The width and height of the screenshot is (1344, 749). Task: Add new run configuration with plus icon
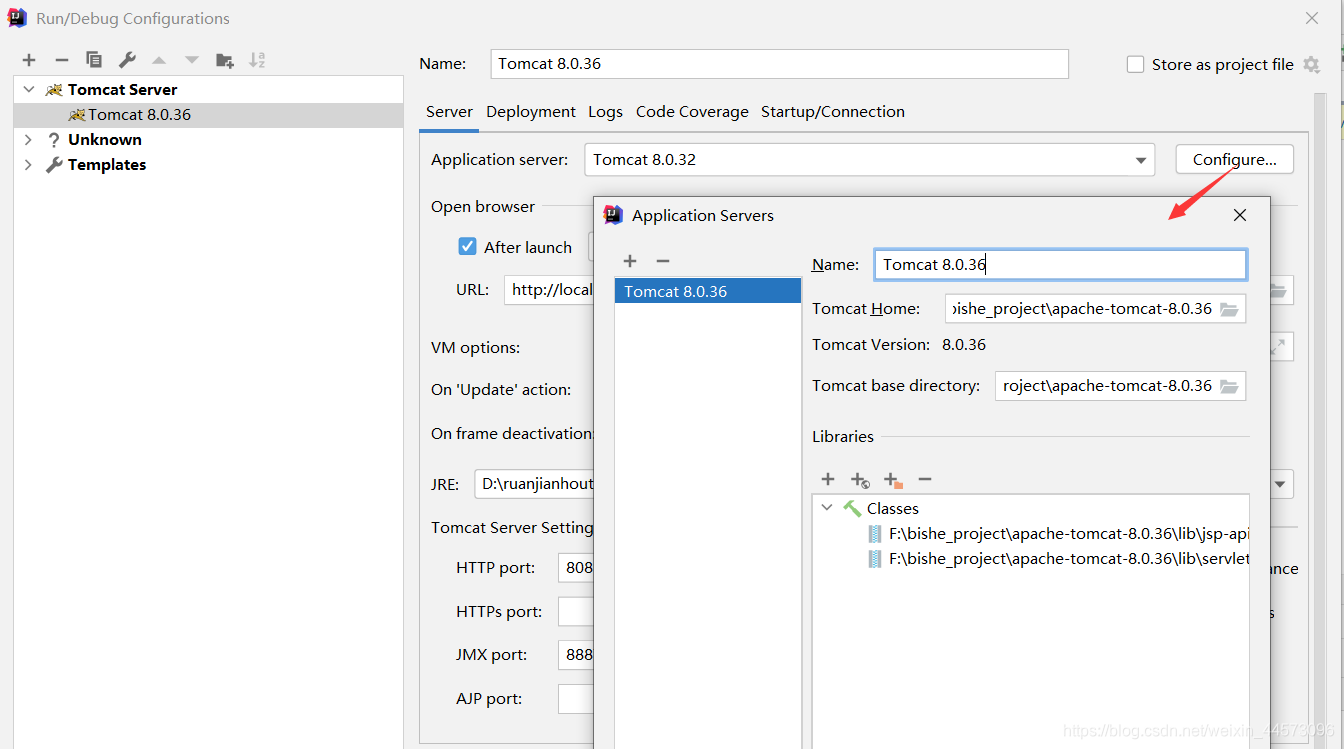29,60
